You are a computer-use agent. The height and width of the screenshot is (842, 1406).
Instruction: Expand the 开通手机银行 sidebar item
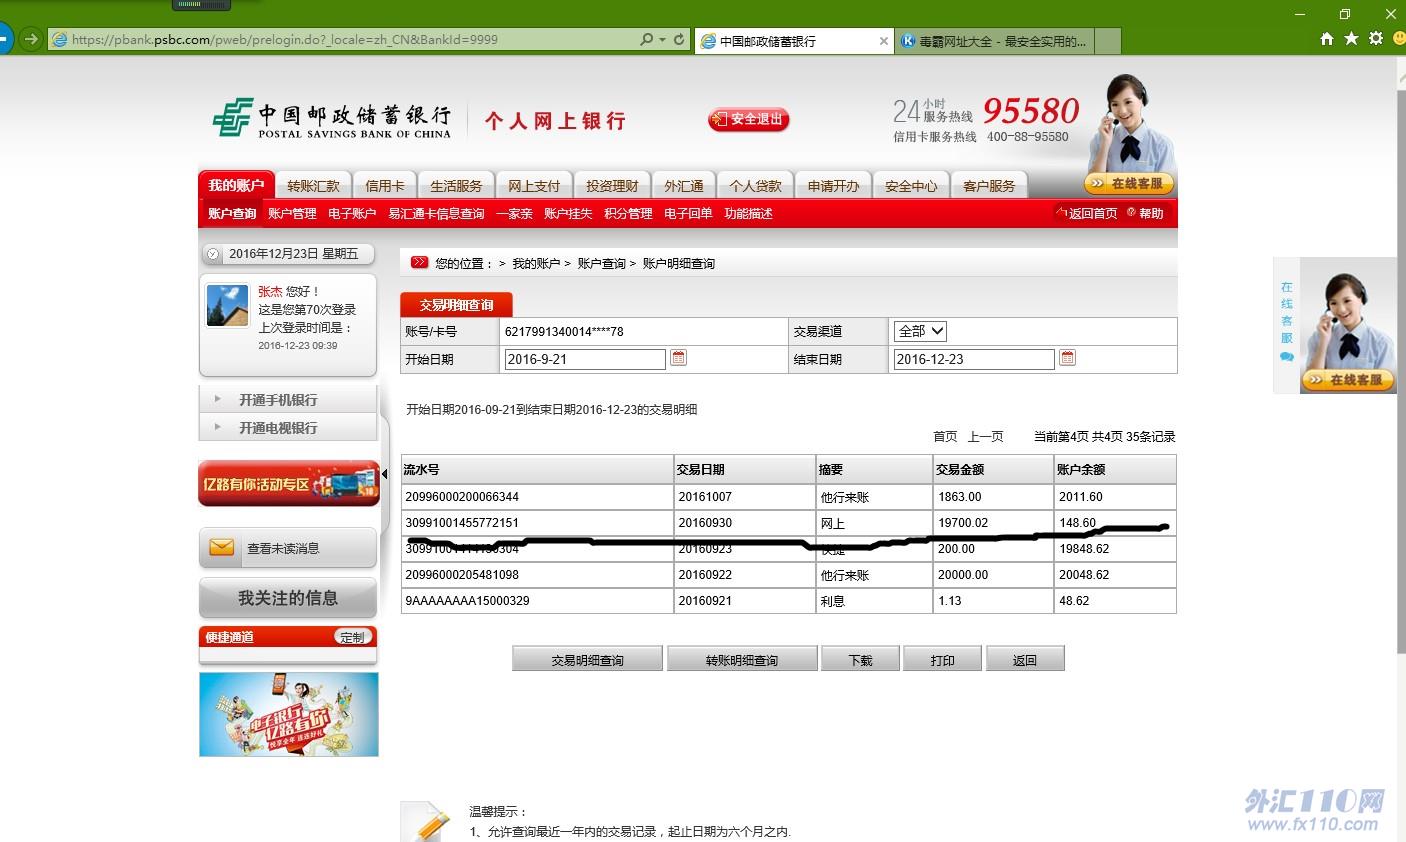pyautogui.click(x=278, y=400)
